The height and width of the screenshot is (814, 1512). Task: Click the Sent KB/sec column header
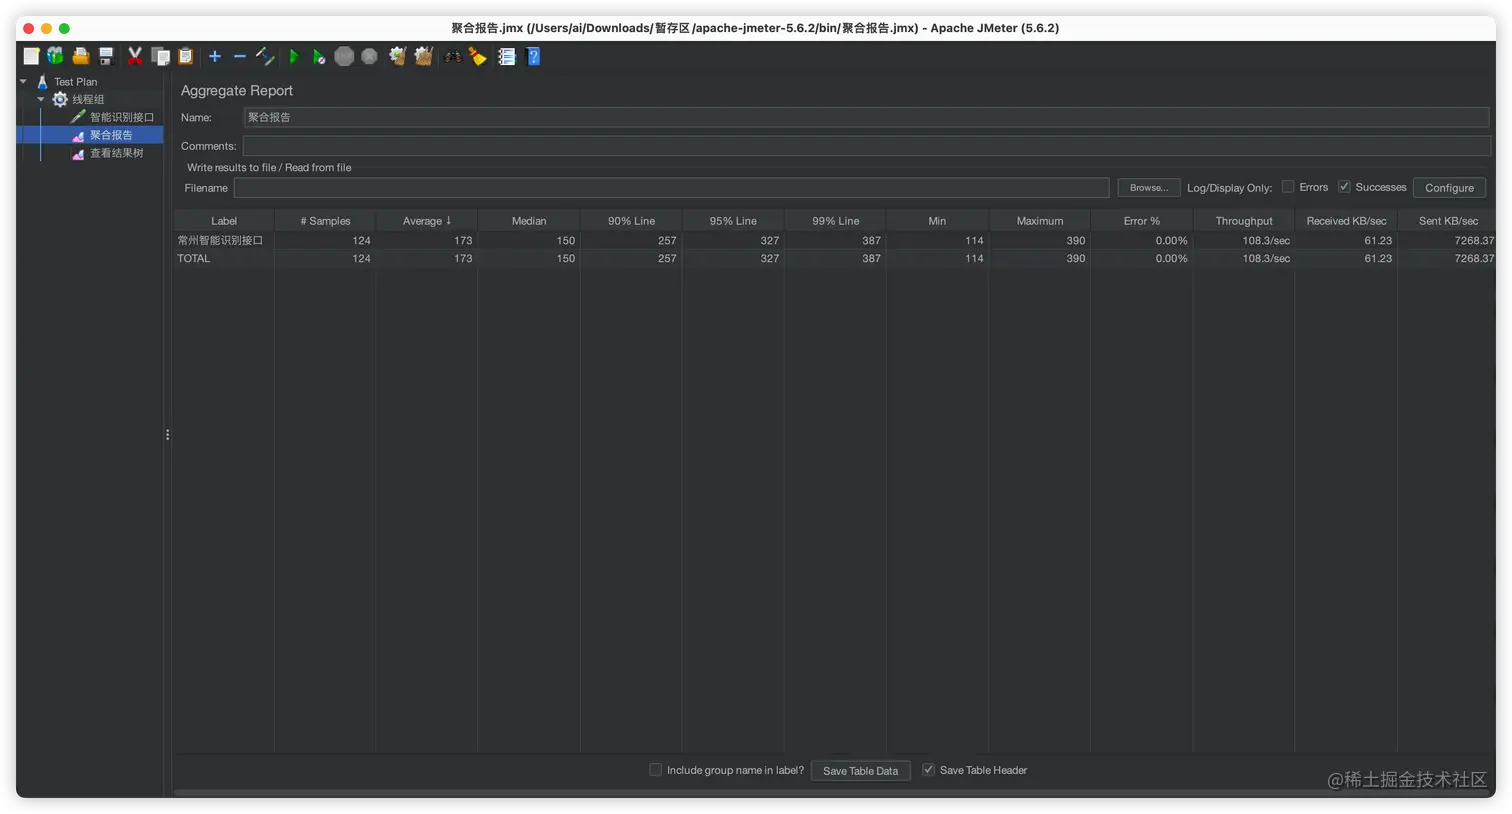point(1447,221)
